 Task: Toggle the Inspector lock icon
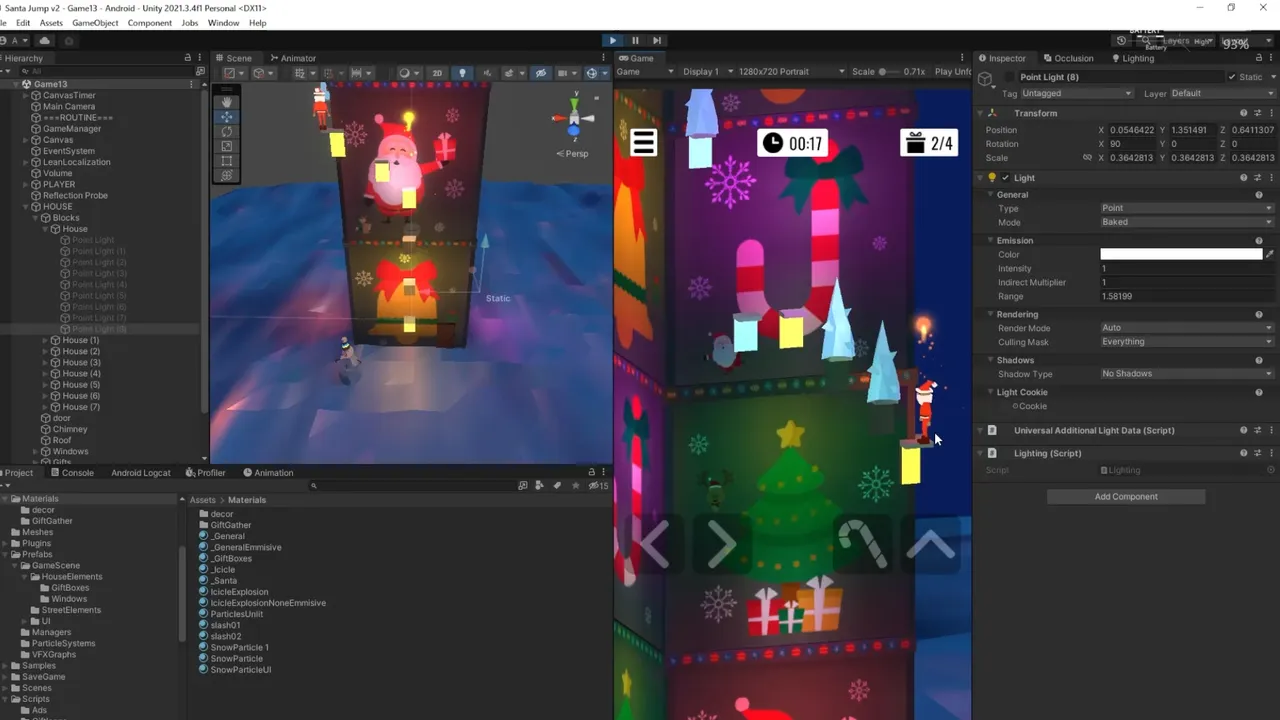tap(1259, 58)
